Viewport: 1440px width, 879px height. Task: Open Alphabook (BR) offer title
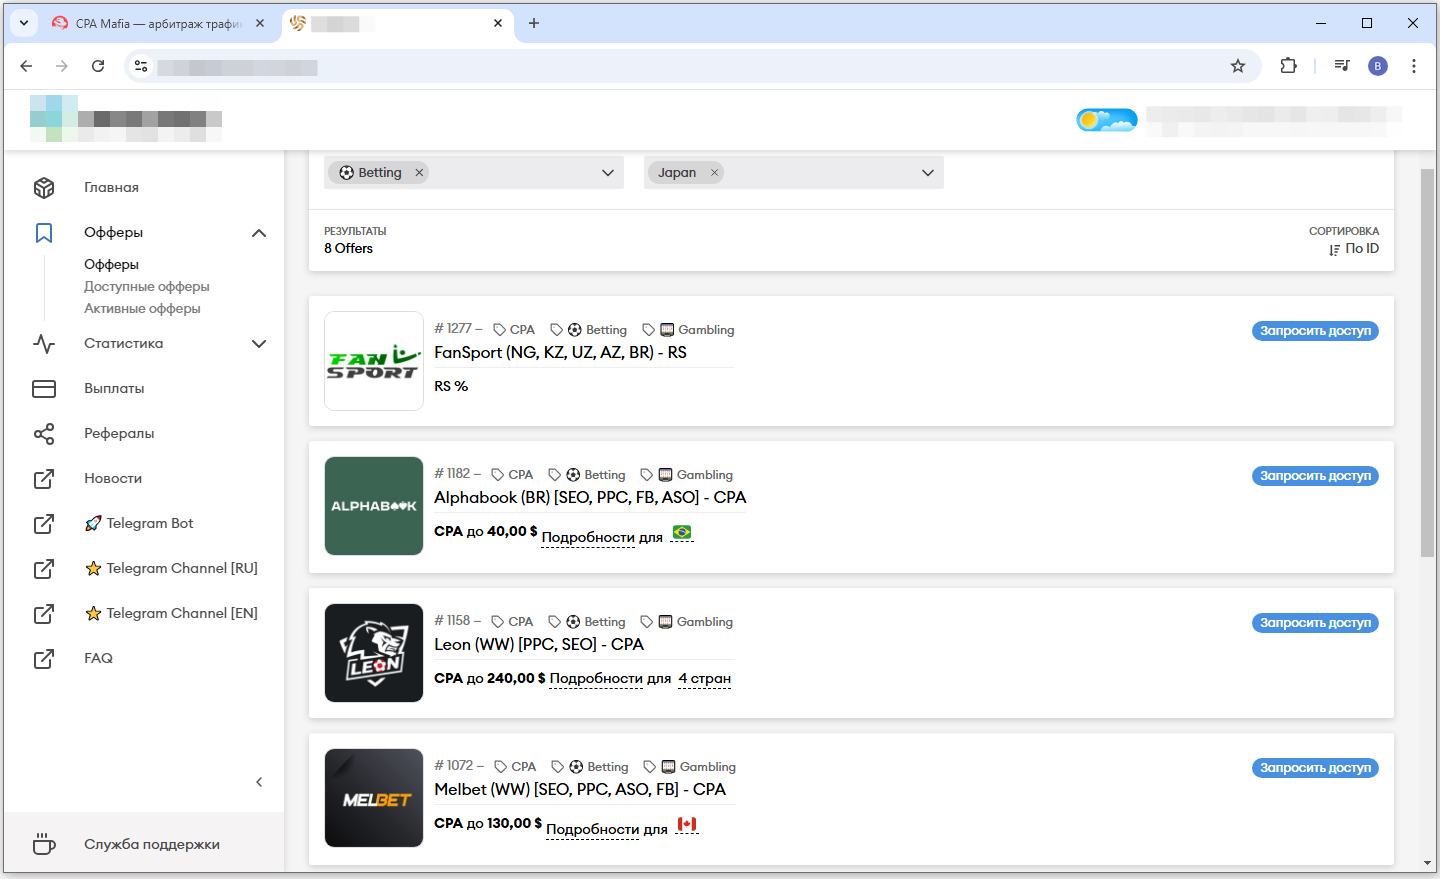click(x=590, y=497)
